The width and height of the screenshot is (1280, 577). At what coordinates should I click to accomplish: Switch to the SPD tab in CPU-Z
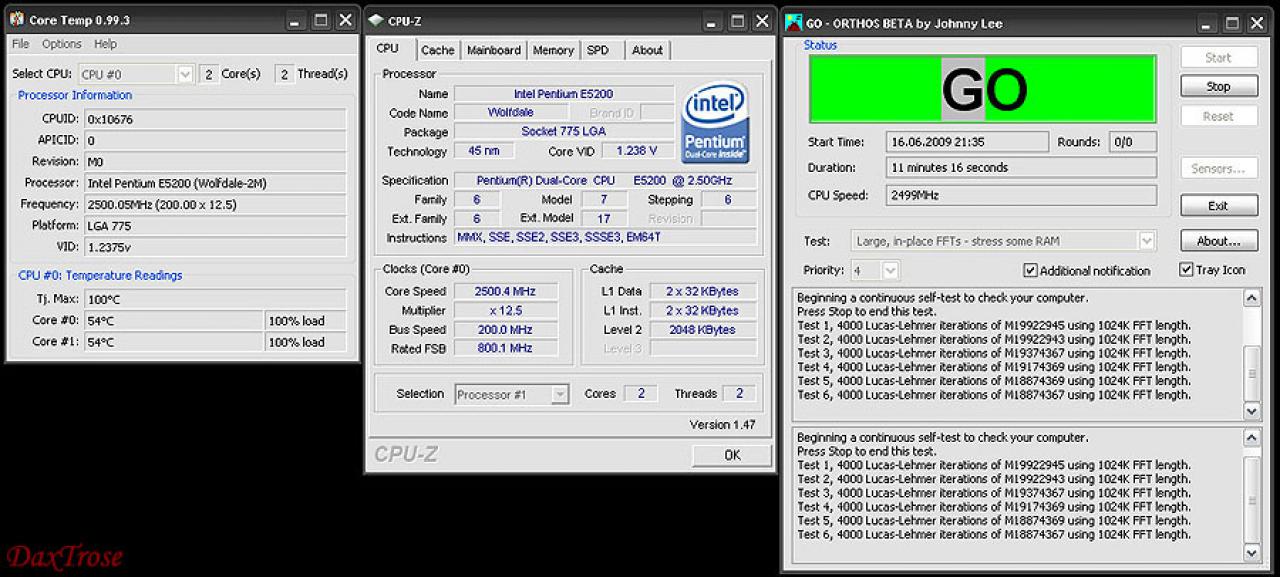pos(598,50)
